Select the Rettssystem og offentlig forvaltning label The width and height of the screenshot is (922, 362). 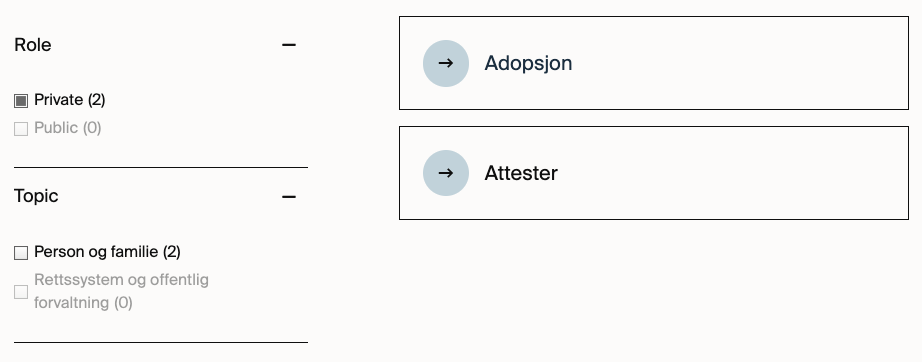pos(121,291)
